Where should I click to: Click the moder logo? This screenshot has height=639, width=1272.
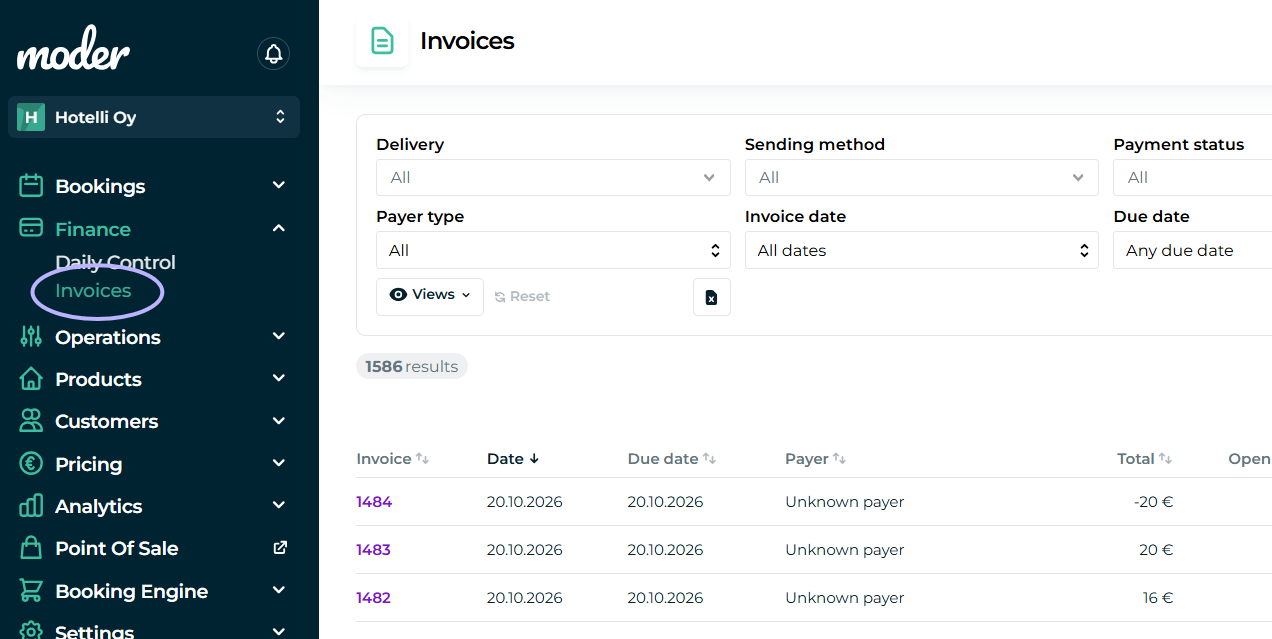tap(73, 50)
